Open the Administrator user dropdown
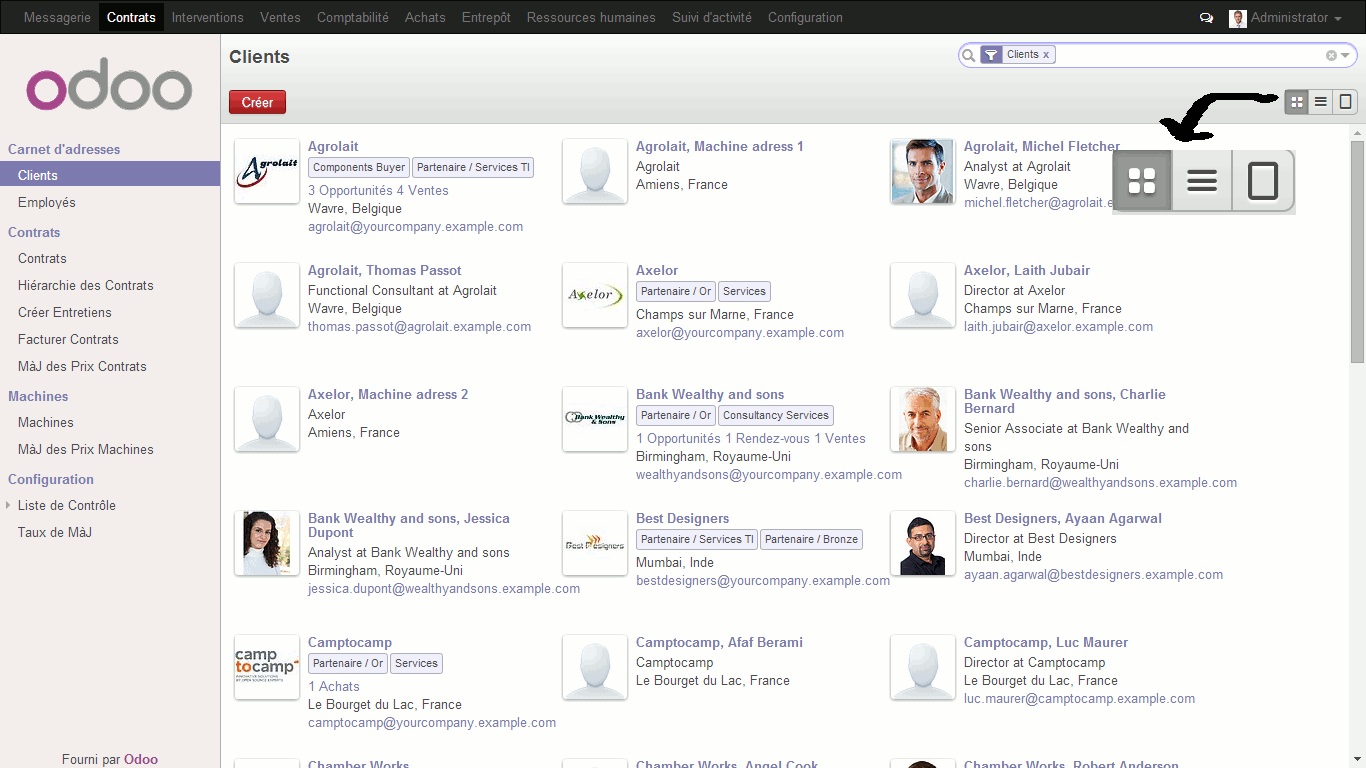This screenshot has height=768, width=1366. coord(1296,18)
